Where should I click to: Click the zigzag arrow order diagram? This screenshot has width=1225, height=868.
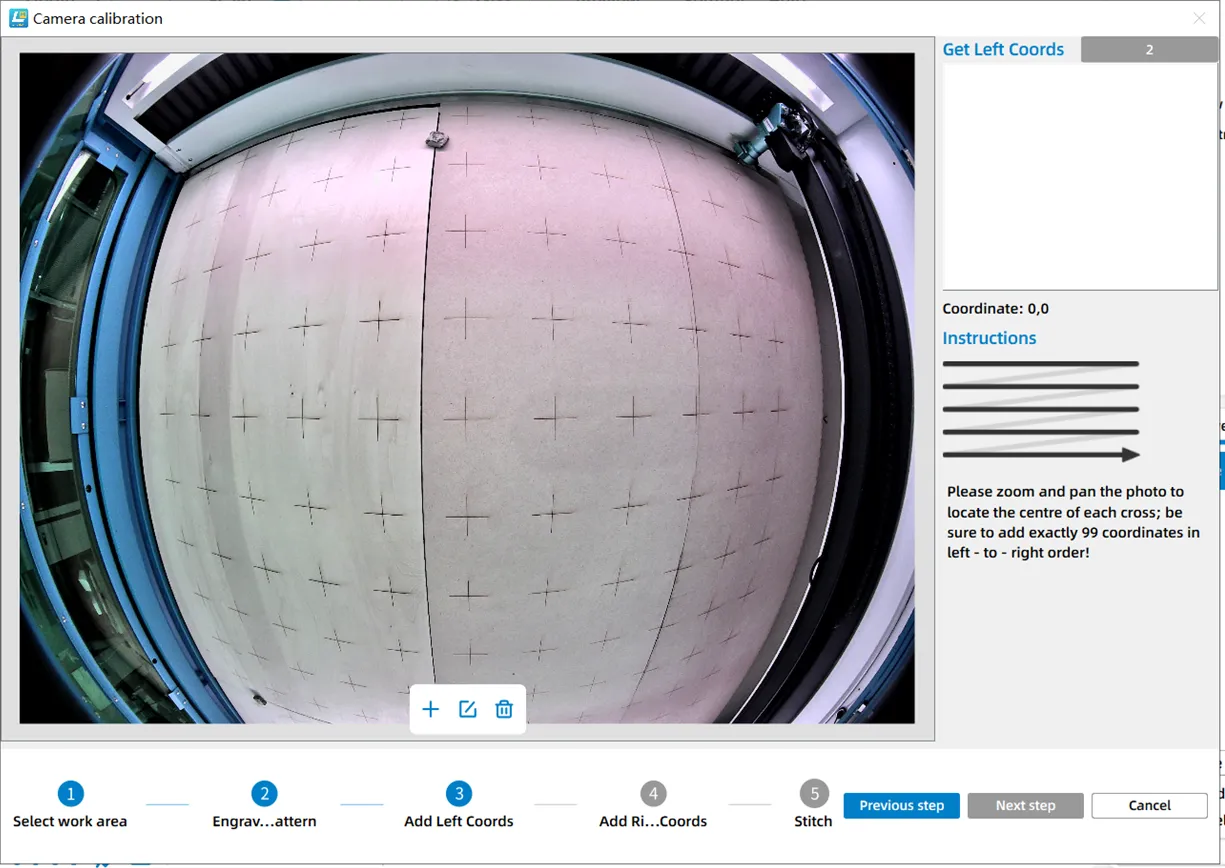pos(1041,410)
